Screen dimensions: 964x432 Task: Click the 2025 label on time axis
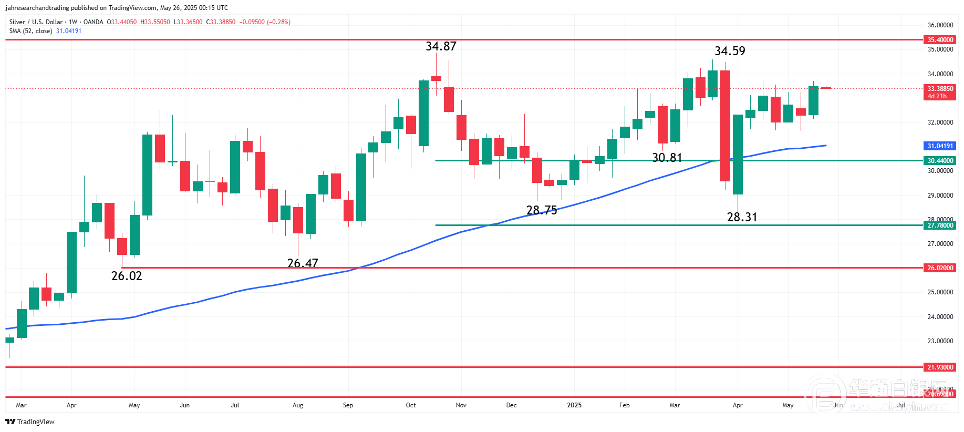pos(573,407)
